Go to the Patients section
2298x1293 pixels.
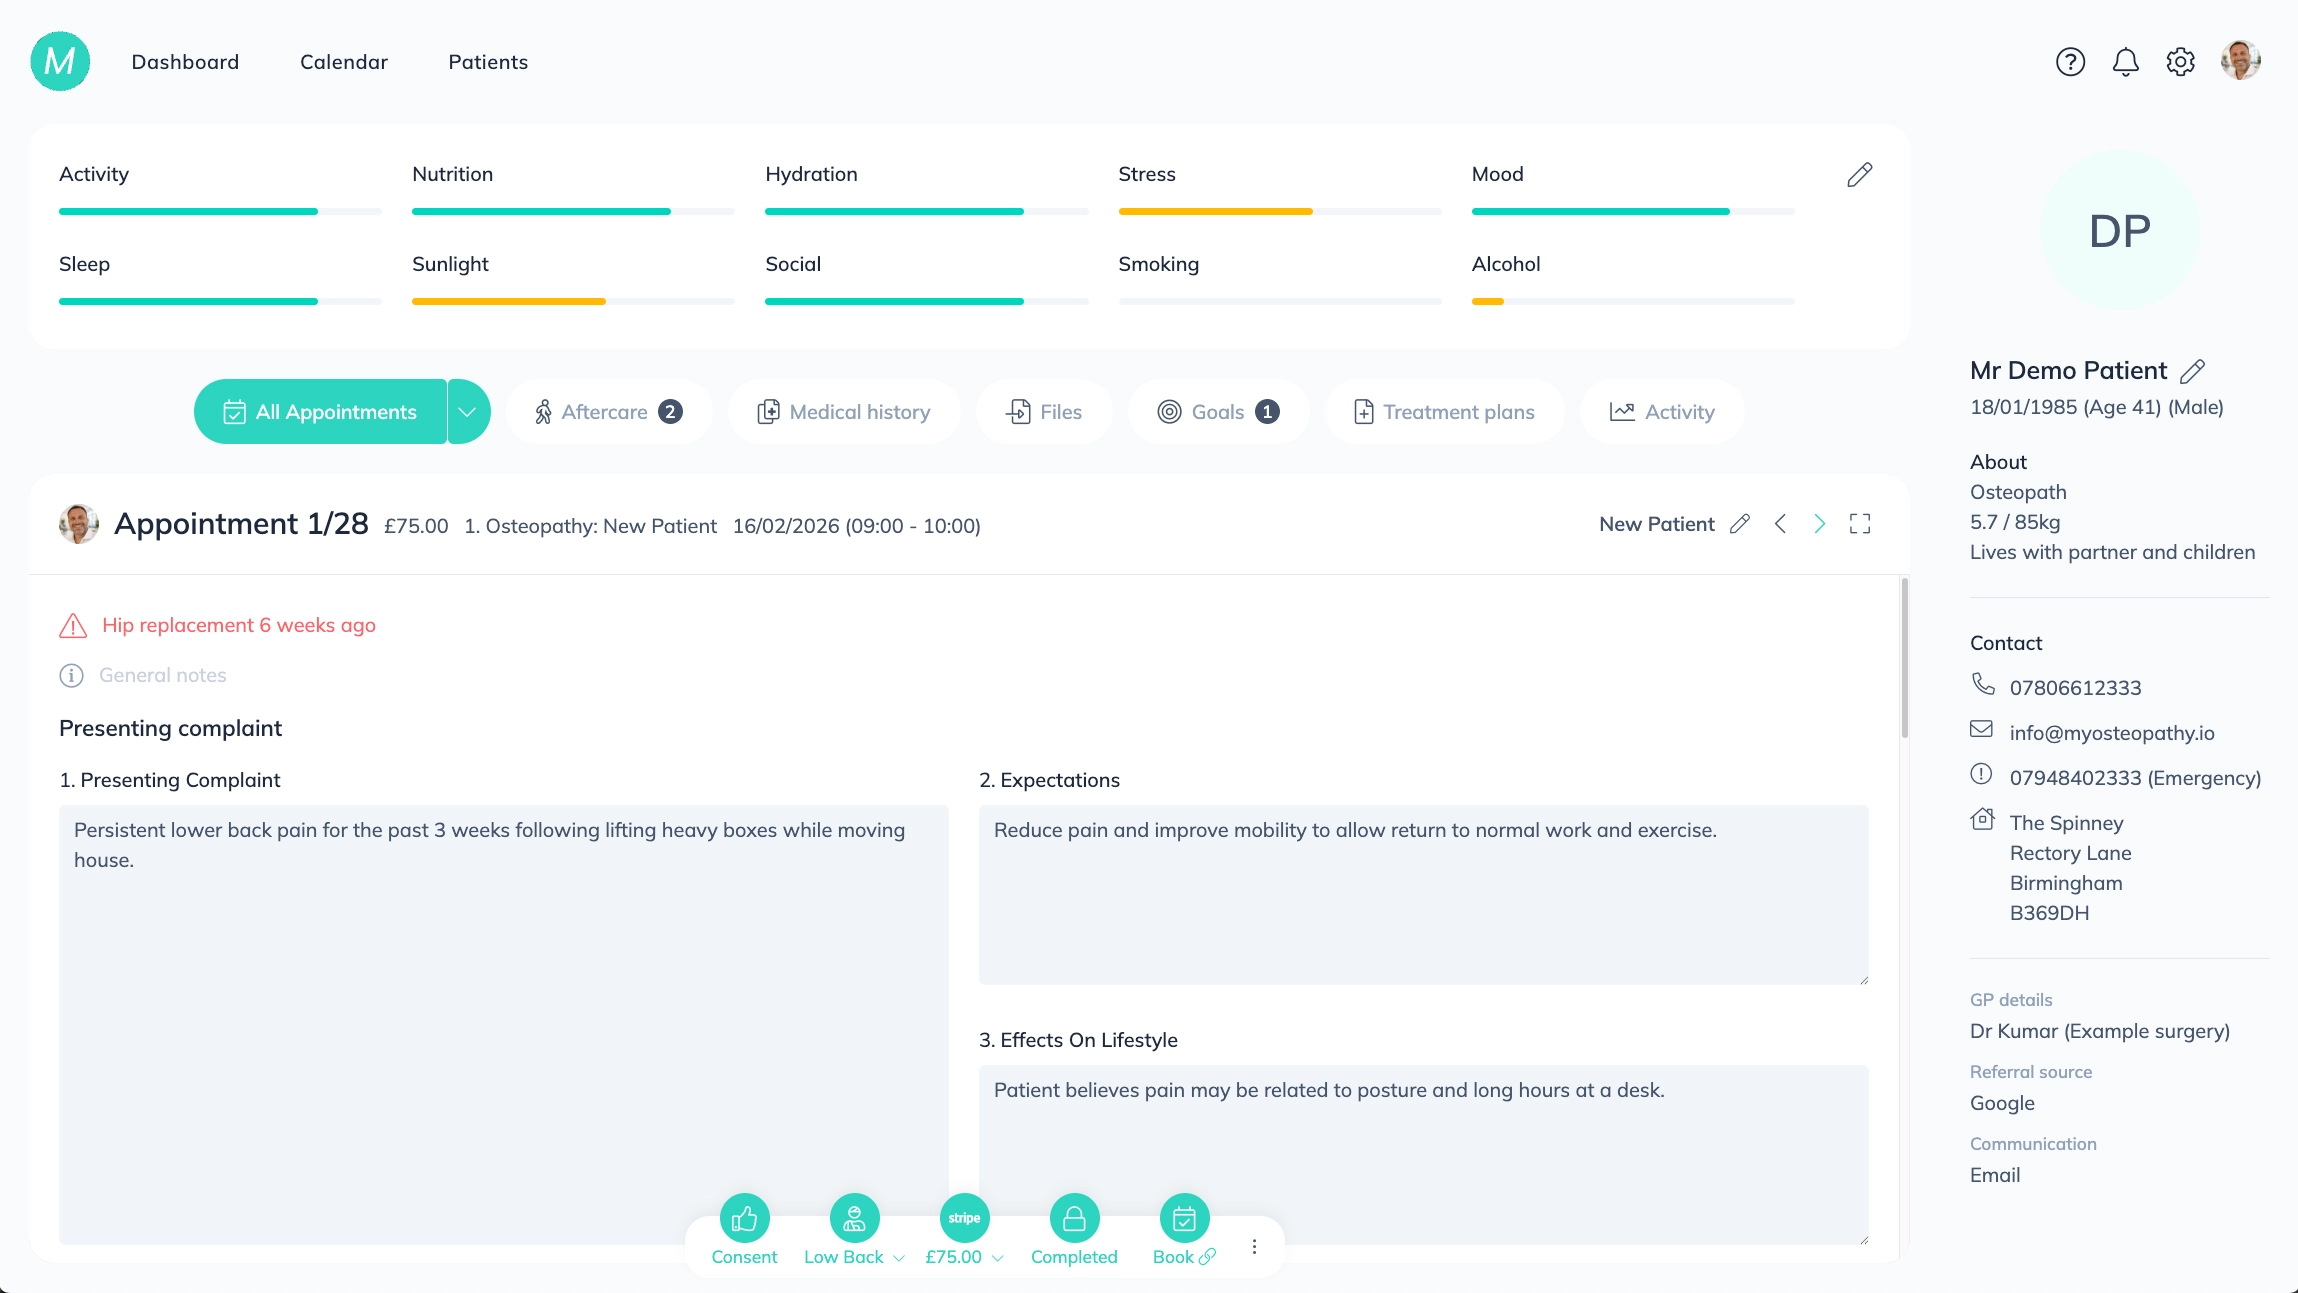point(488,61)
